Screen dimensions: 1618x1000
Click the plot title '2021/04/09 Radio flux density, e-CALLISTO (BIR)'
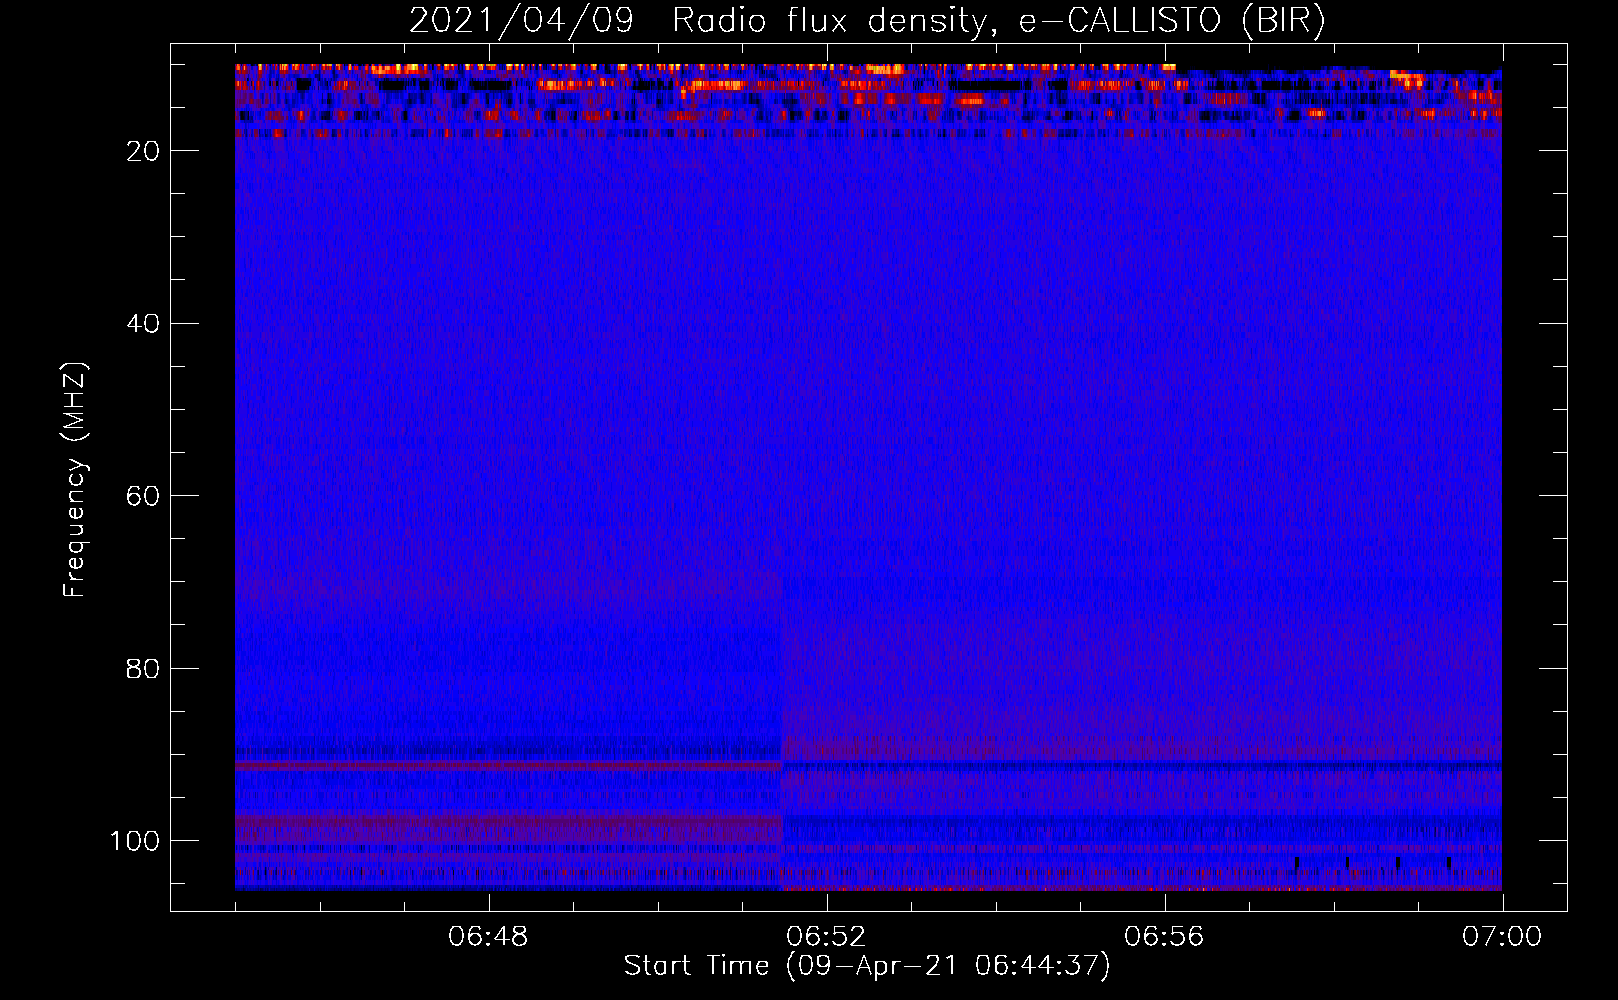pyautogui.click(x=867, y=21)
